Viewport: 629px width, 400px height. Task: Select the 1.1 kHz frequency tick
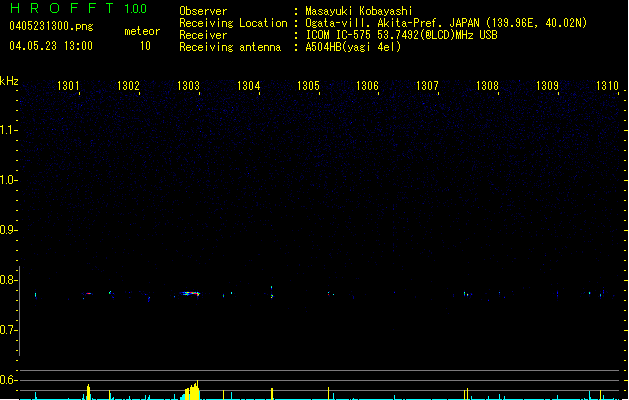point(9,130)
